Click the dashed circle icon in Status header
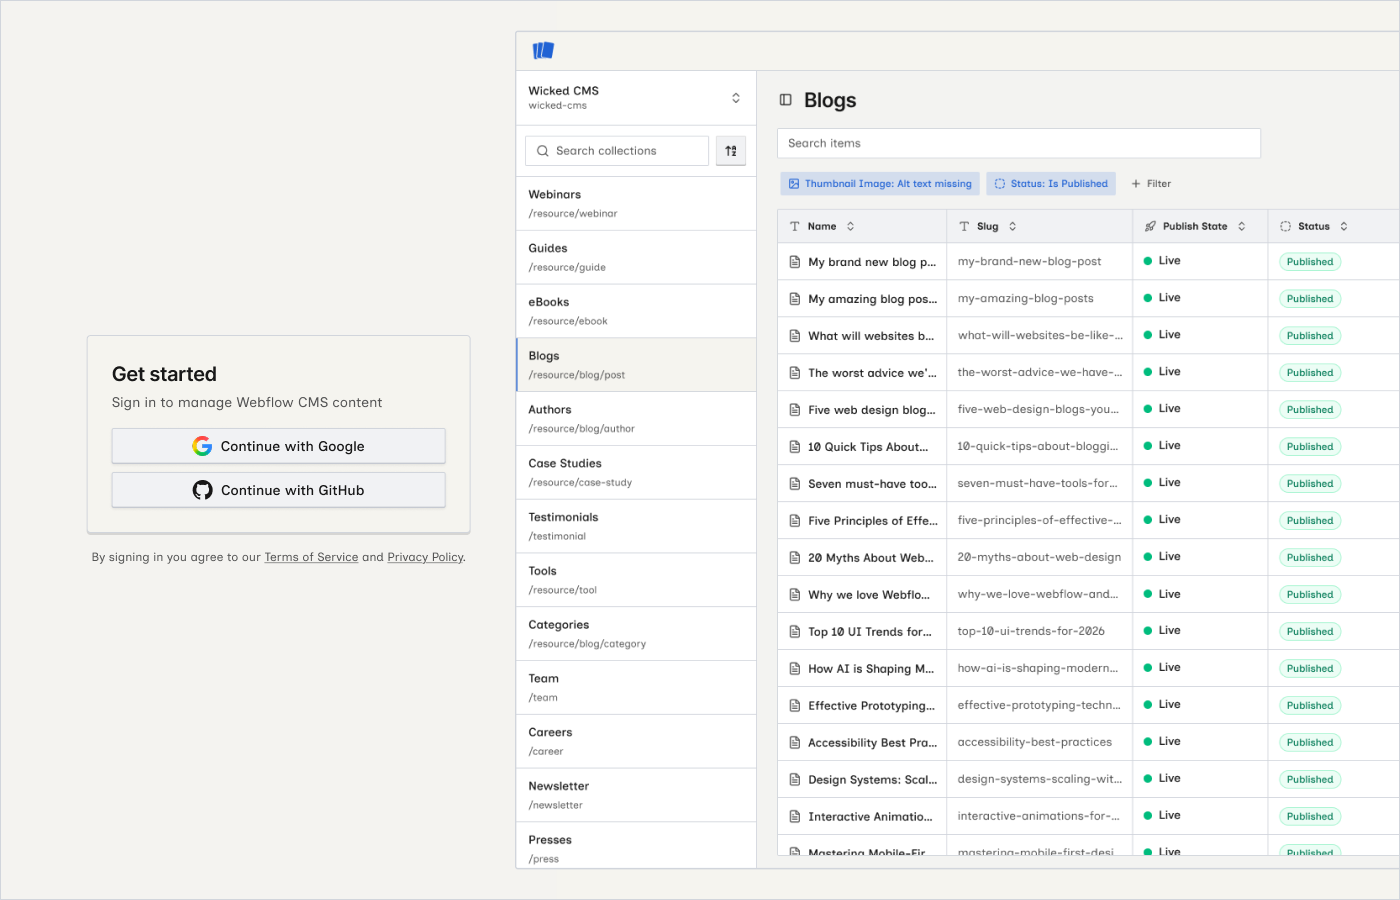The width and height of the screenshot is (1400, 900). point(1286,227)
